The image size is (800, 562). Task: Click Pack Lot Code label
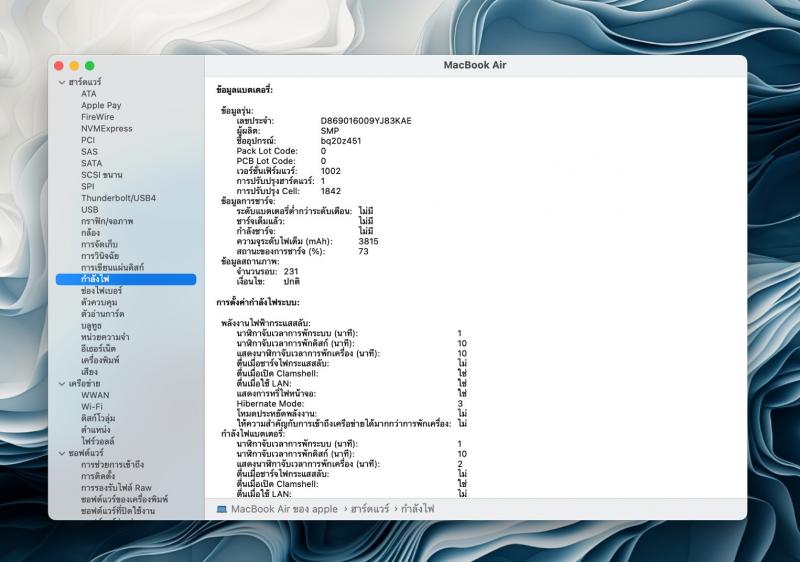[267, 151]
